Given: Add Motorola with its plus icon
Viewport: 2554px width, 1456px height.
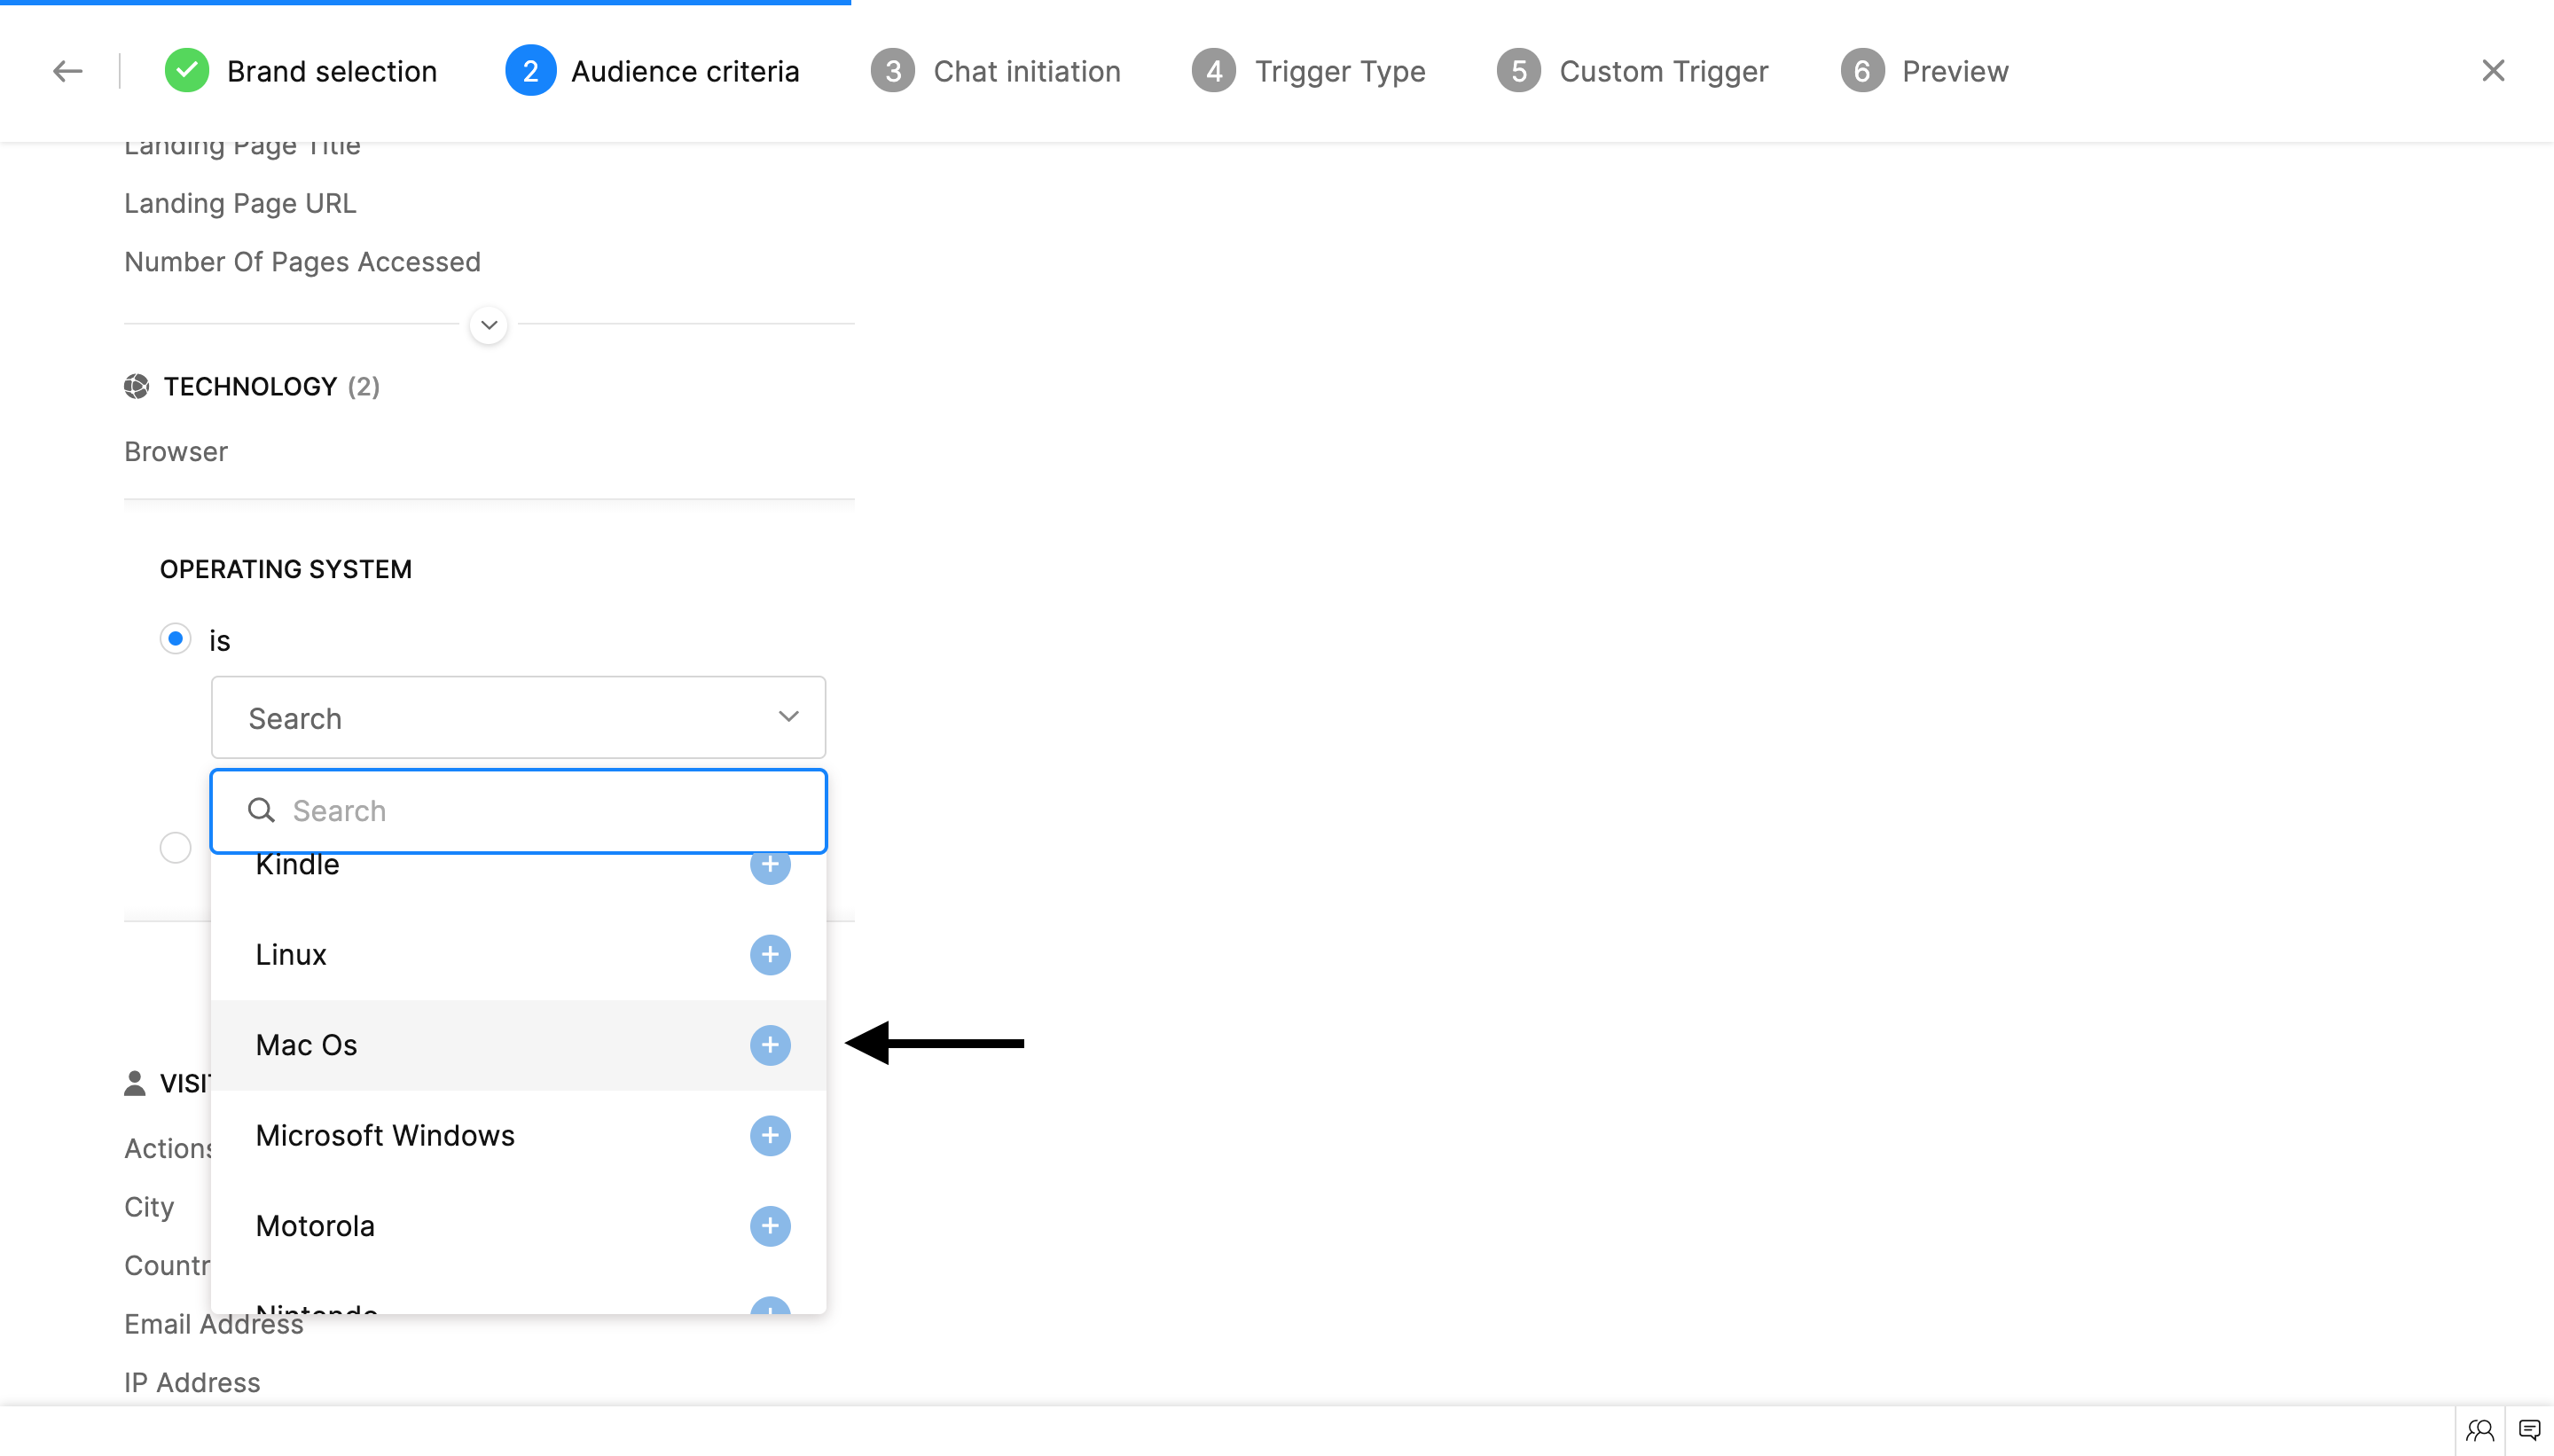Looking at the screenshot, I should tap(769, 1226).
